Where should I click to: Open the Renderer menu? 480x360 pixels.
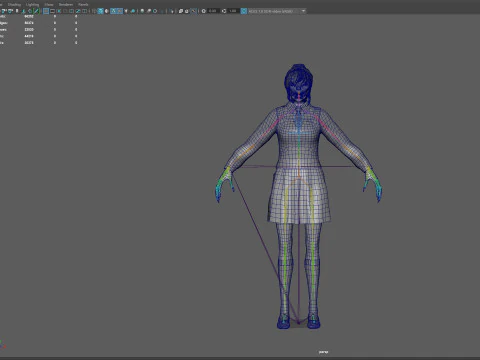point(66,5)
